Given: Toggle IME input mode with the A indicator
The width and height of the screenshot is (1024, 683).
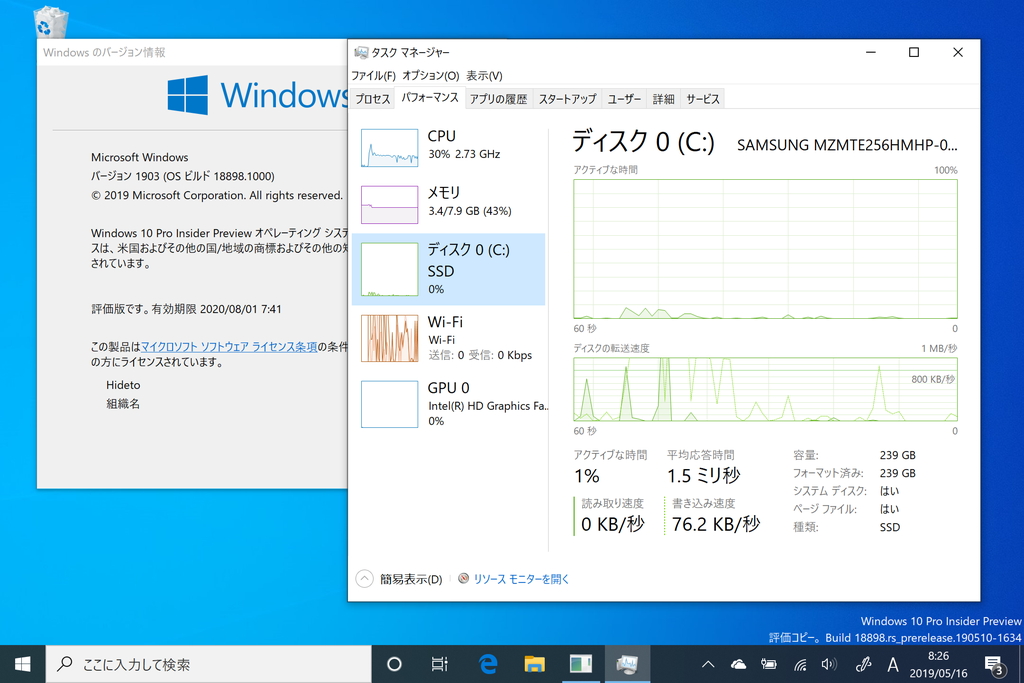Looking at the screenshot, I should coord(893,663).
